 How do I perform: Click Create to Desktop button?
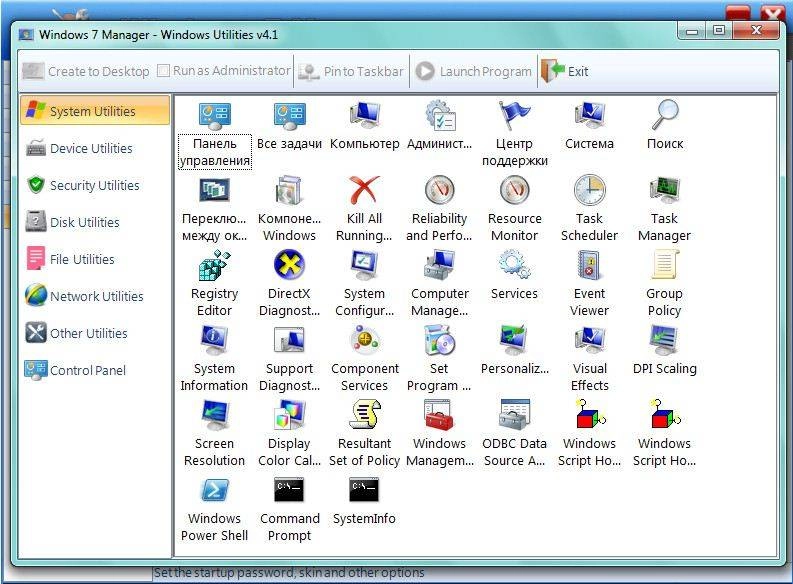[86, 71]
